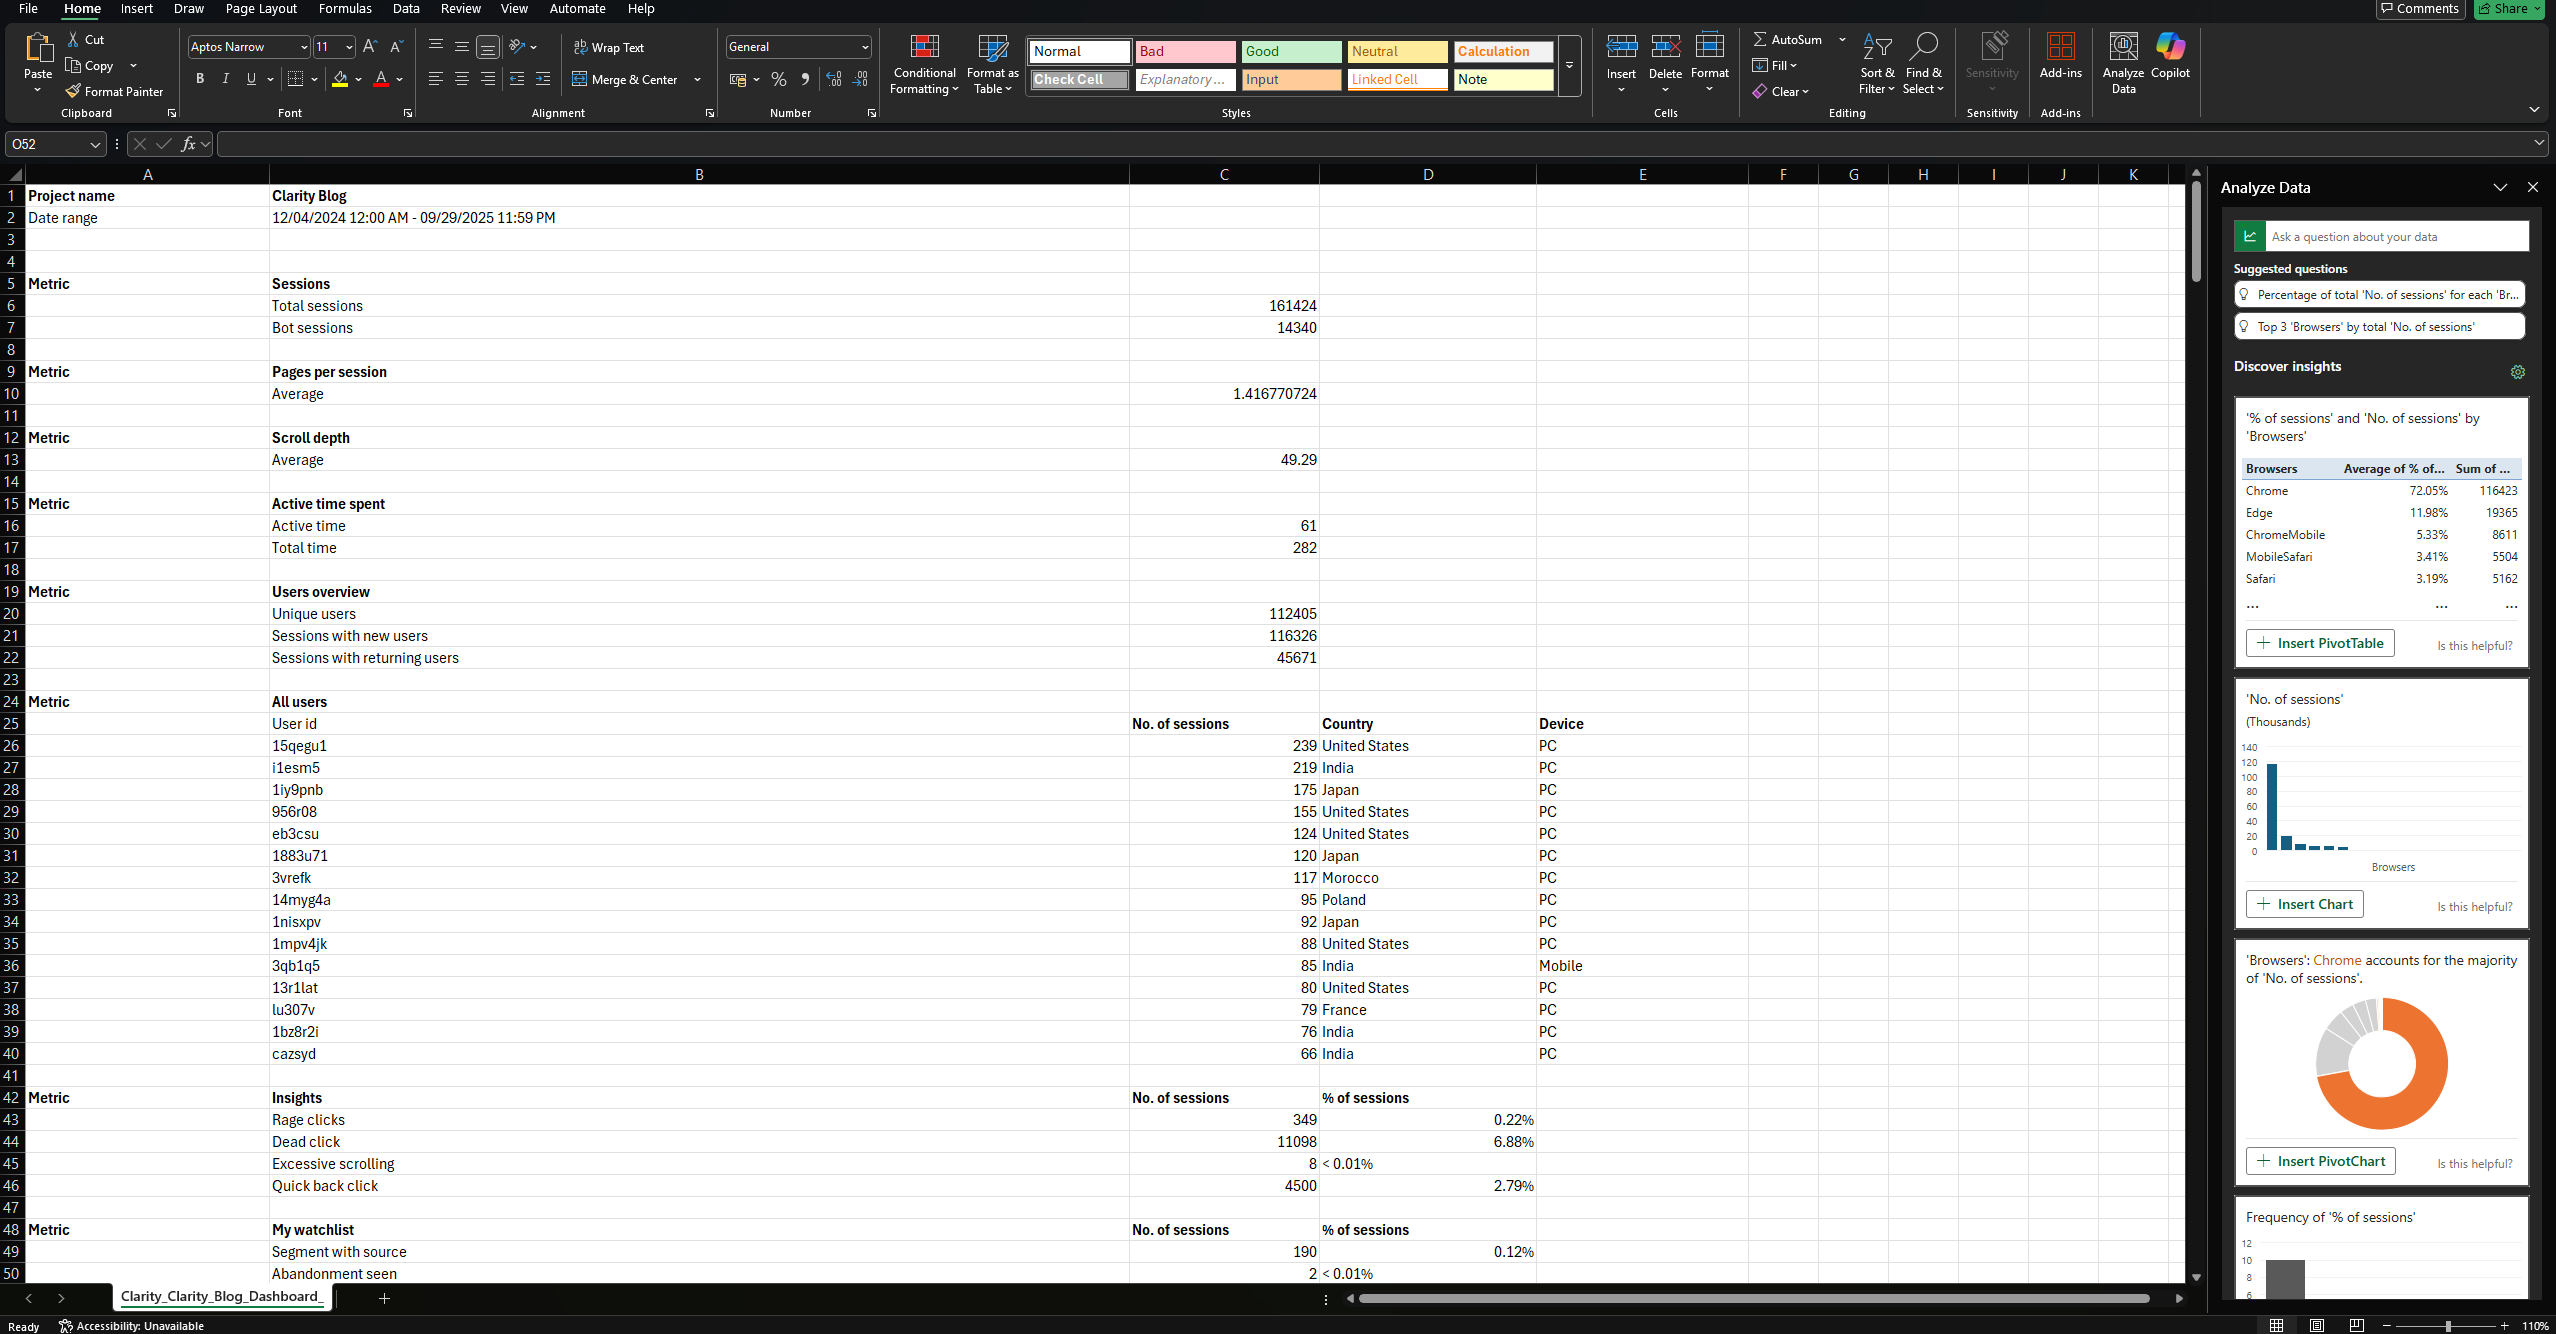Image resolution: width=2556 pixels, height=1334 pixels.
Task: Toggle Italic formatting
Action: click(x=226, y=79)
